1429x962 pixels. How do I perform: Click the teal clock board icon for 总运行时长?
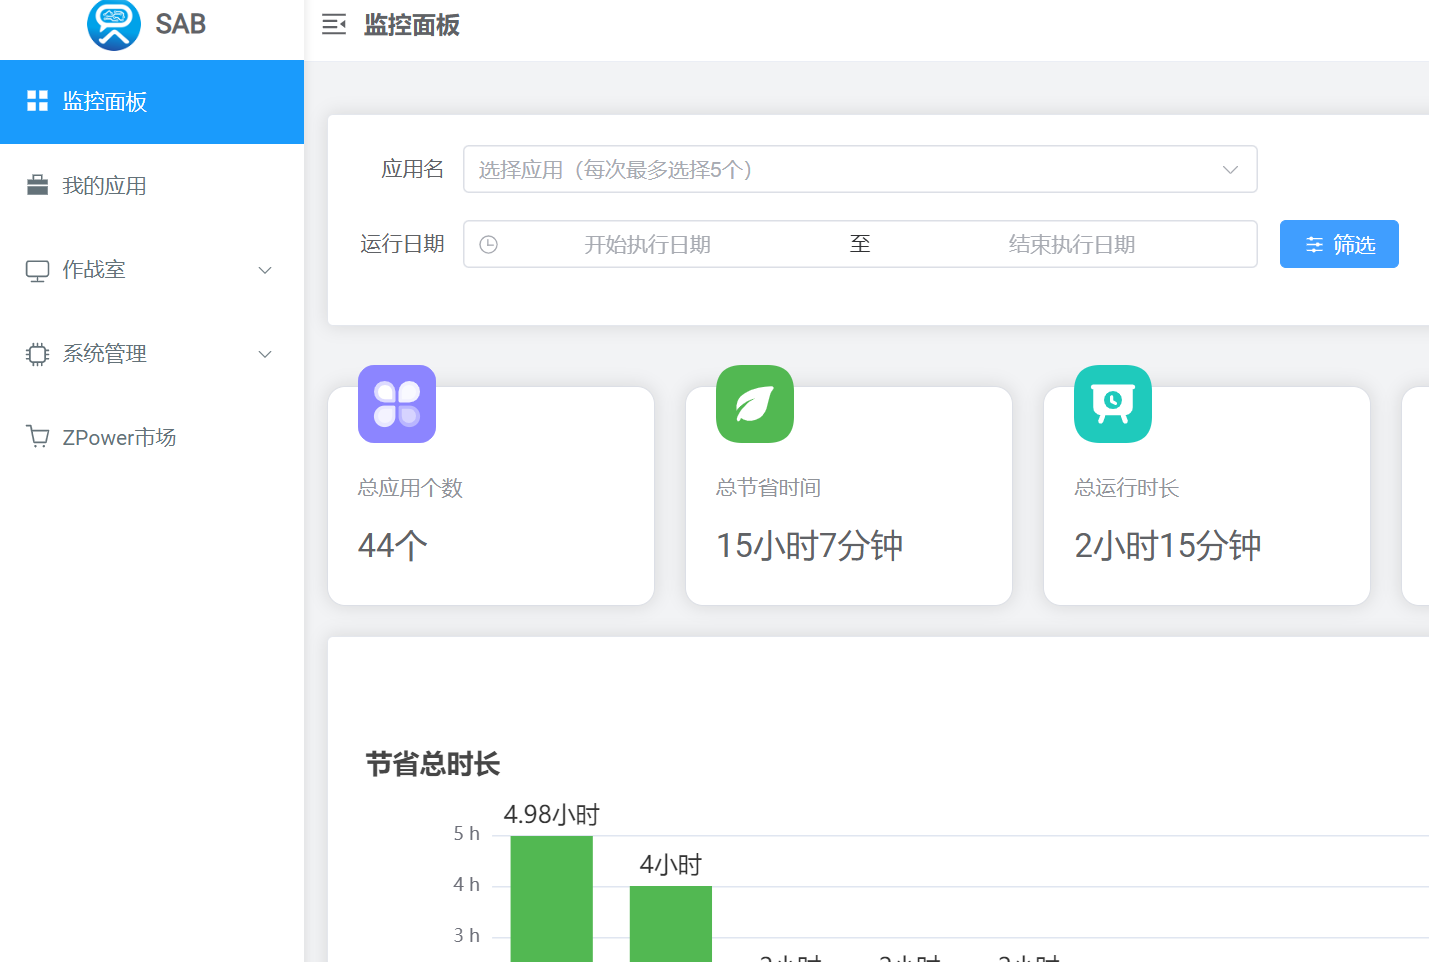pos(1113,404)
